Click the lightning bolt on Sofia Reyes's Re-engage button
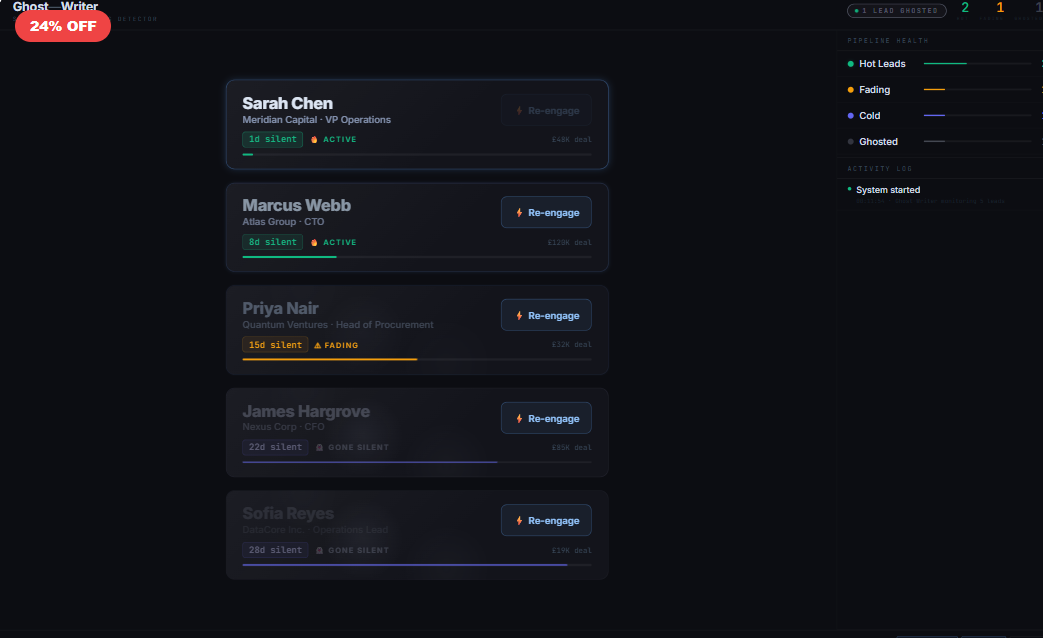 click(x=520, y=520)
